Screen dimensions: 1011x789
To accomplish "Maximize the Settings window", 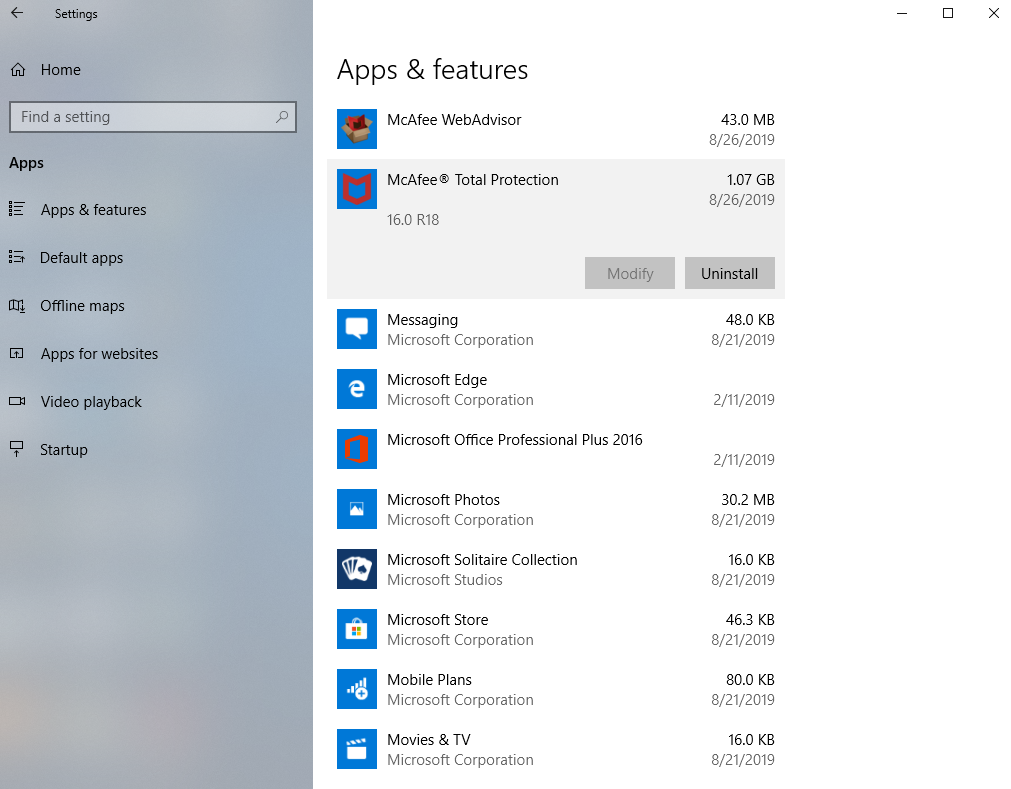I will tap(948, 13).
